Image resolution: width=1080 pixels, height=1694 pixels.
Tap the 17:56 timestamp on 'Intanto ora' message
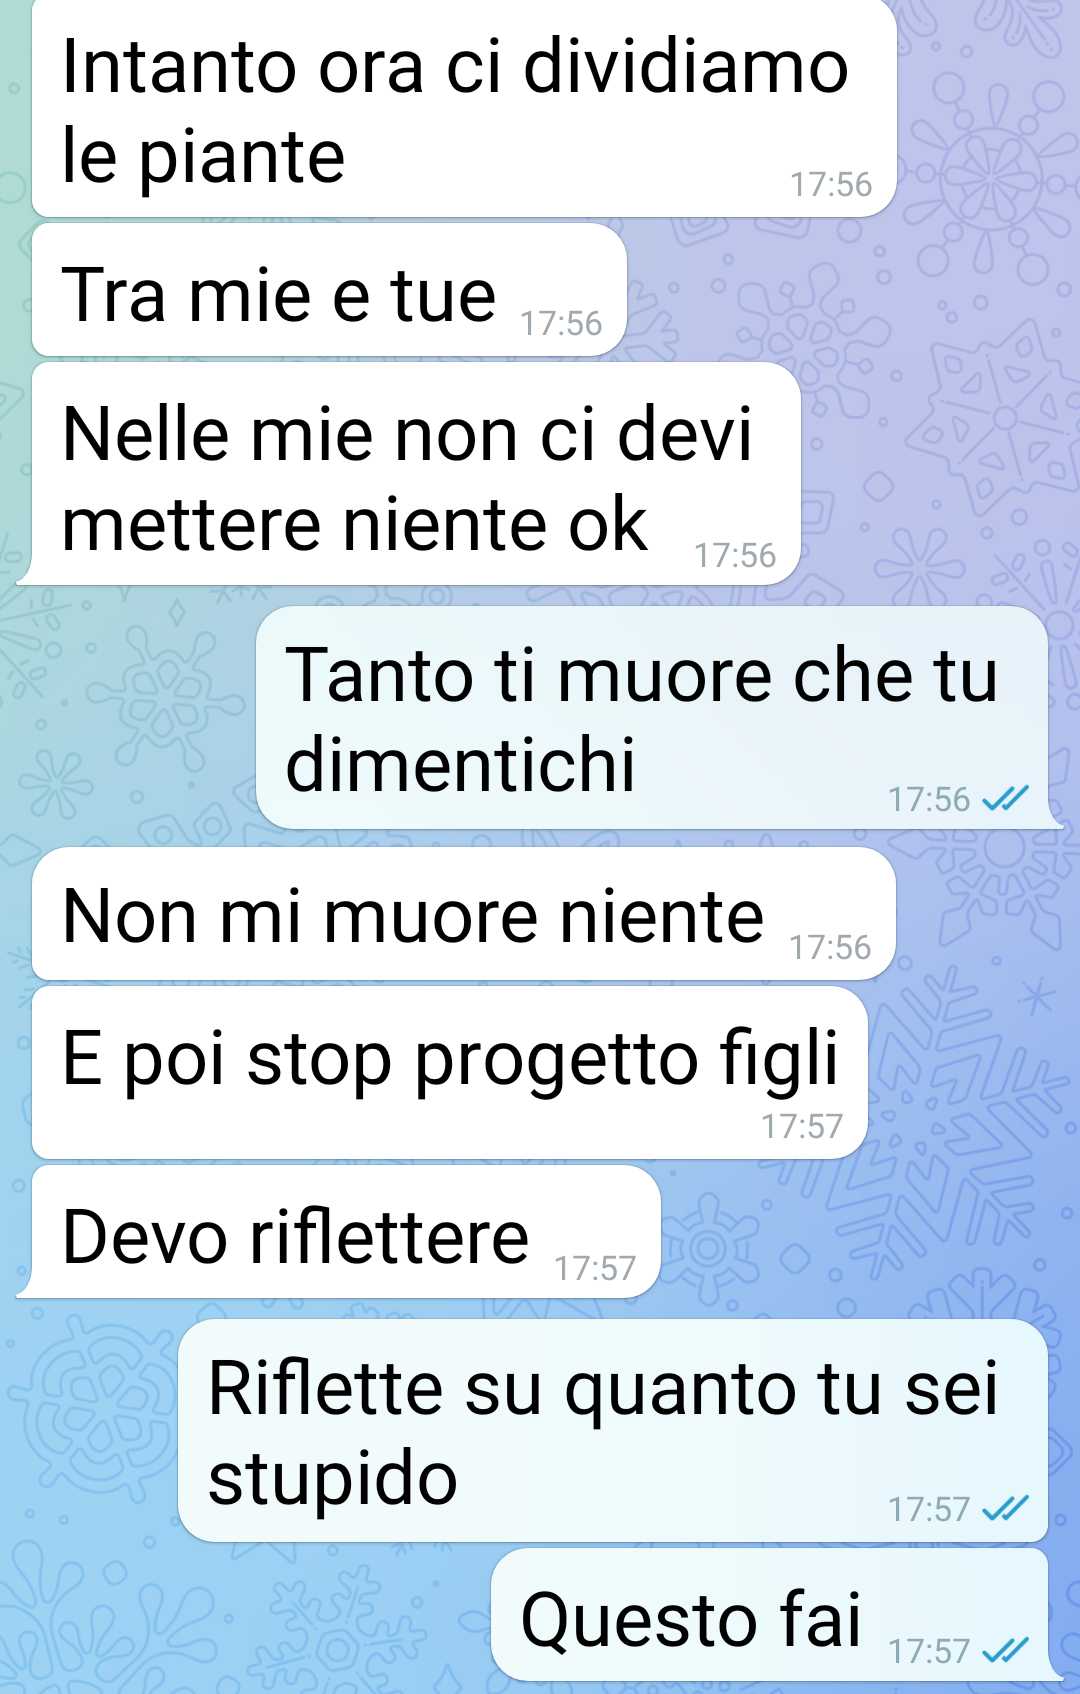(x=831, y=185)
